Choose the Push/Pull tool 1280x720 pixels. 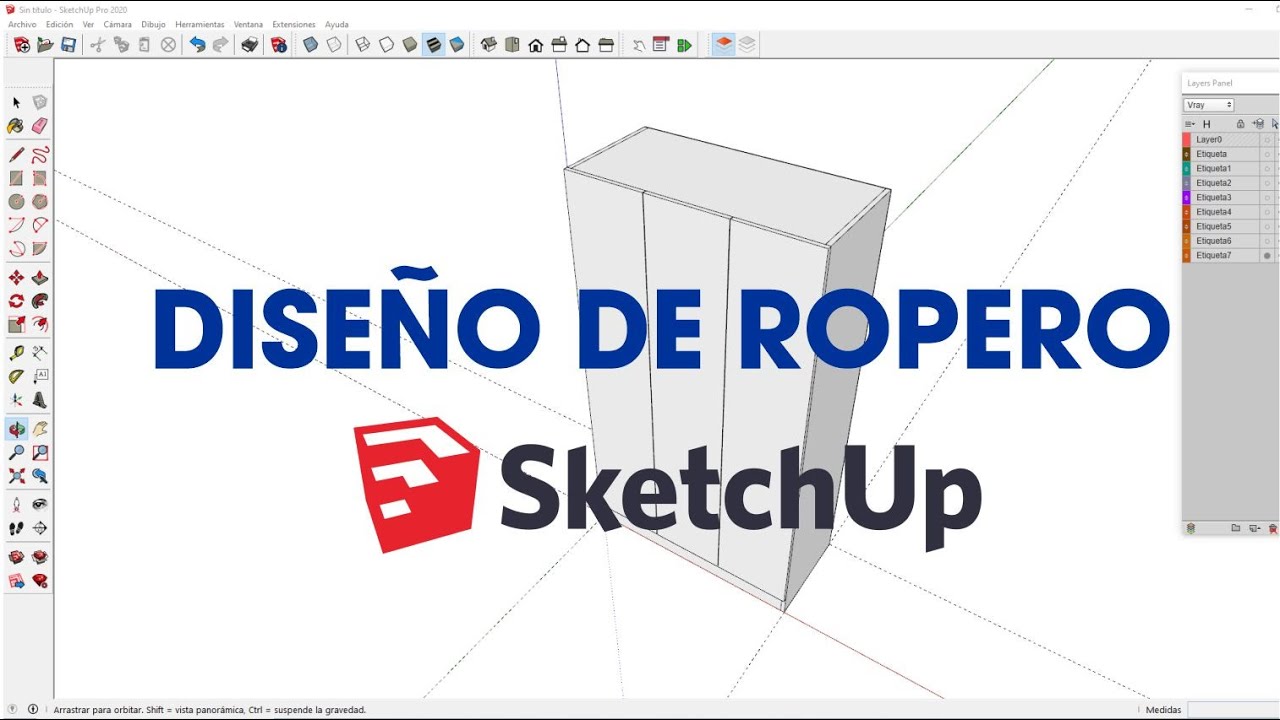(x=40, y=278)
